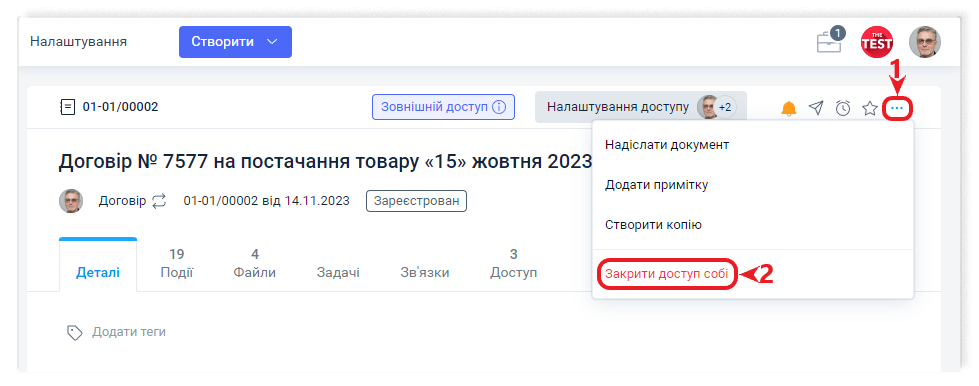Click registration text 01-01/00002 від 14.11.2023
Screen dimensions: 979x386
[x=267, y=201]
